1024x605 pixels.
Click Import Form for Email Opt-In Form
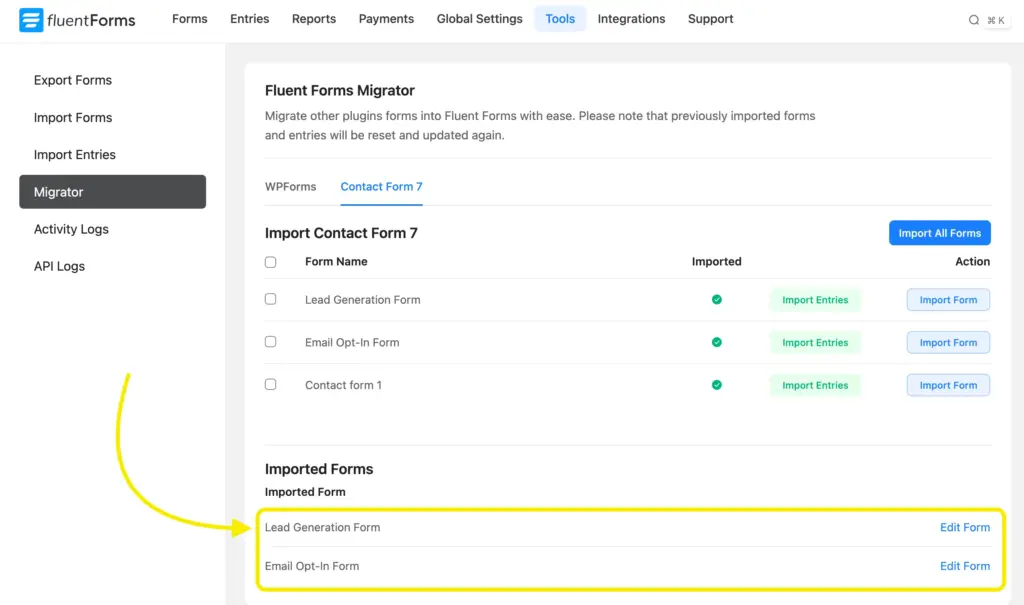pyautogui.click(x=948, y=342)
